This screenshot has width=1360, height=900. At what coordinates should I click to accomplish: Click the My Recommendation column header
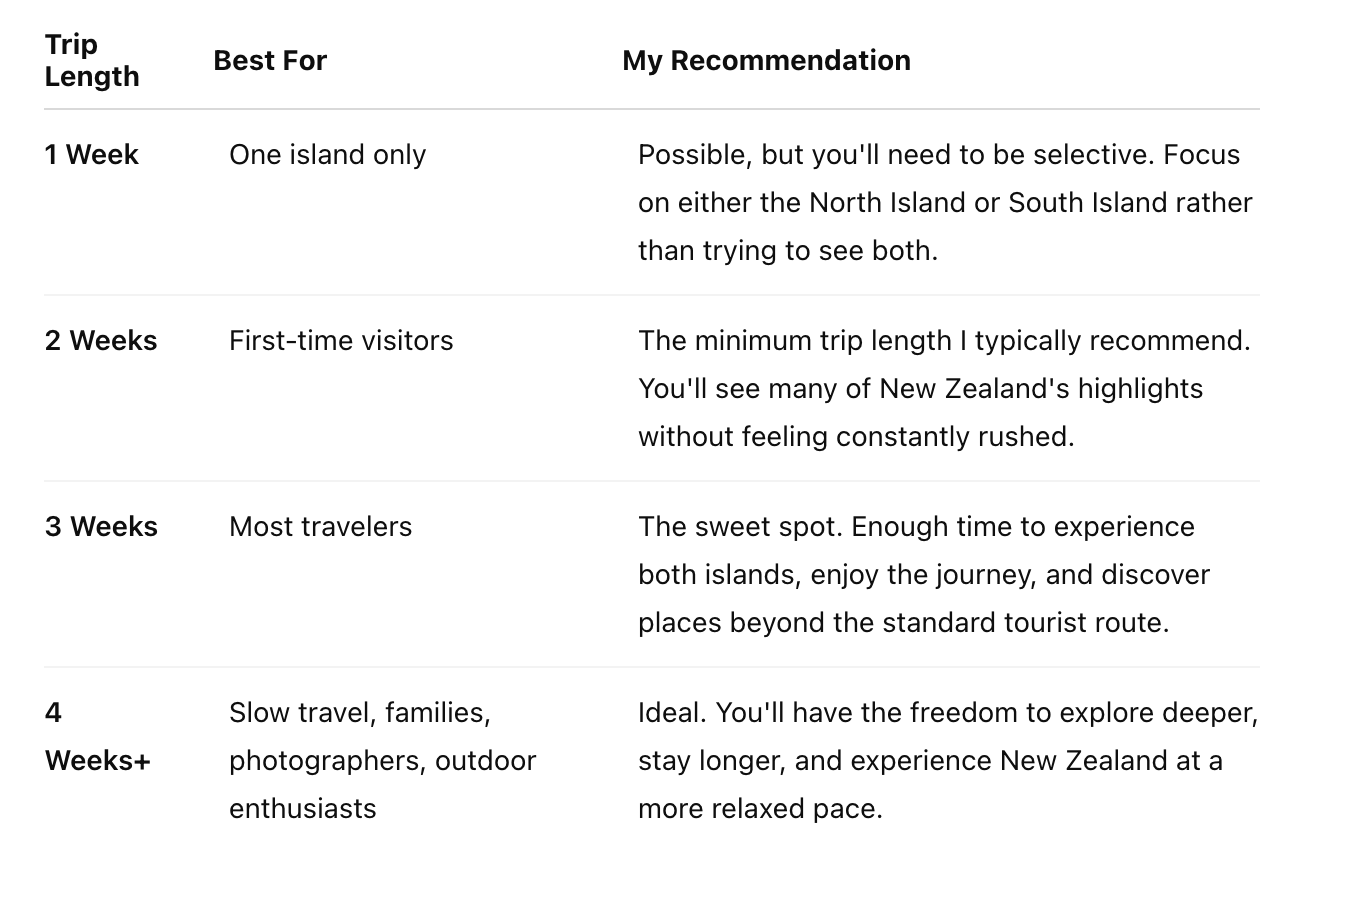(x=766, y=60)
